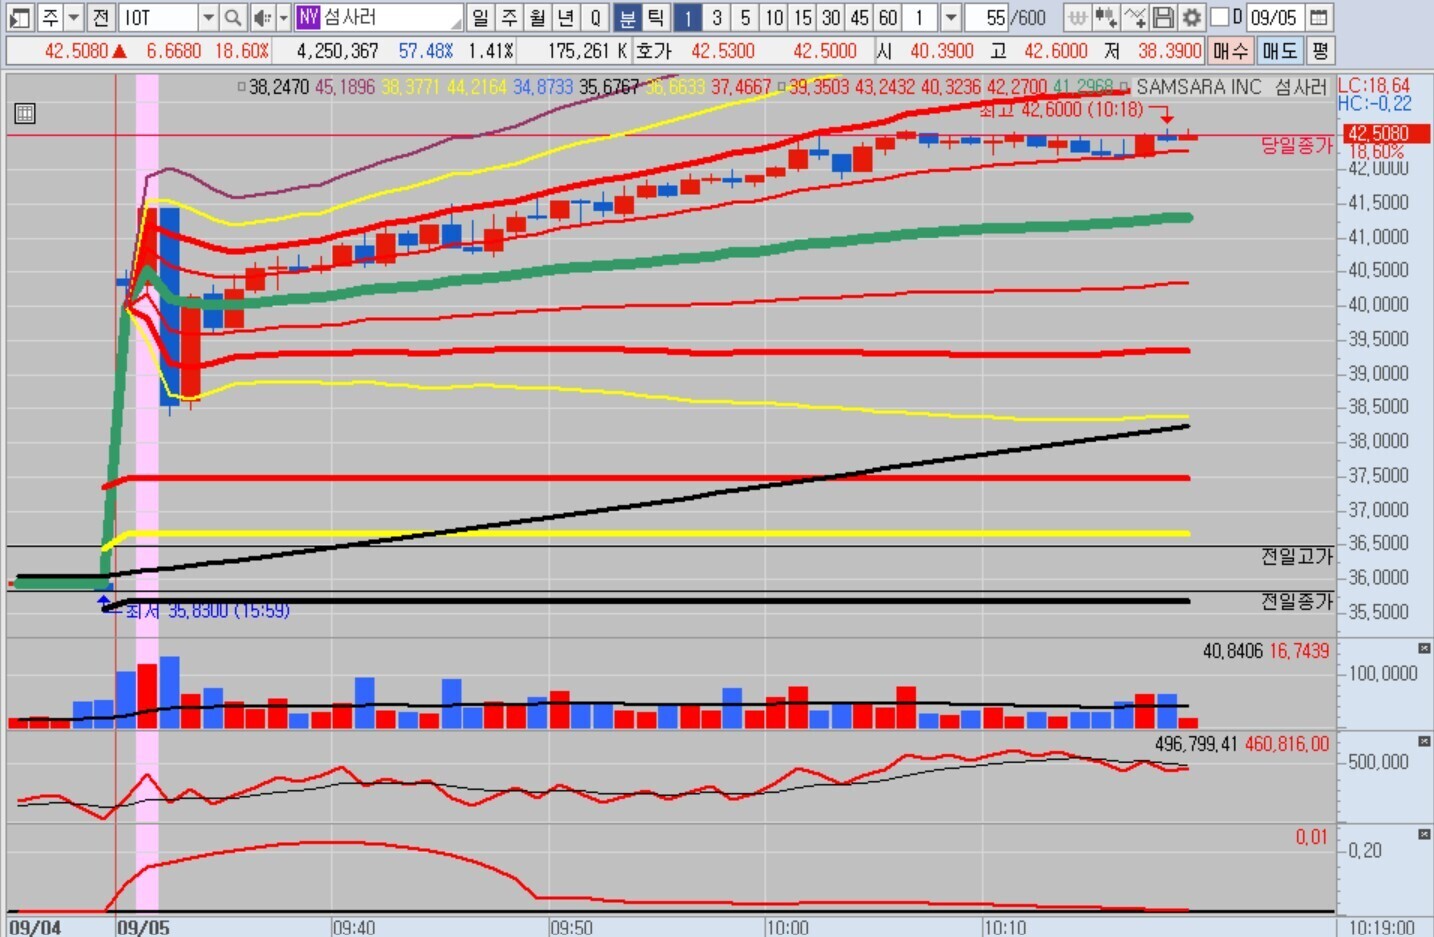The image size is (1434, 937).
Task: Switch to 틱 (tick) chart mode
Action: tap(655, 17)
